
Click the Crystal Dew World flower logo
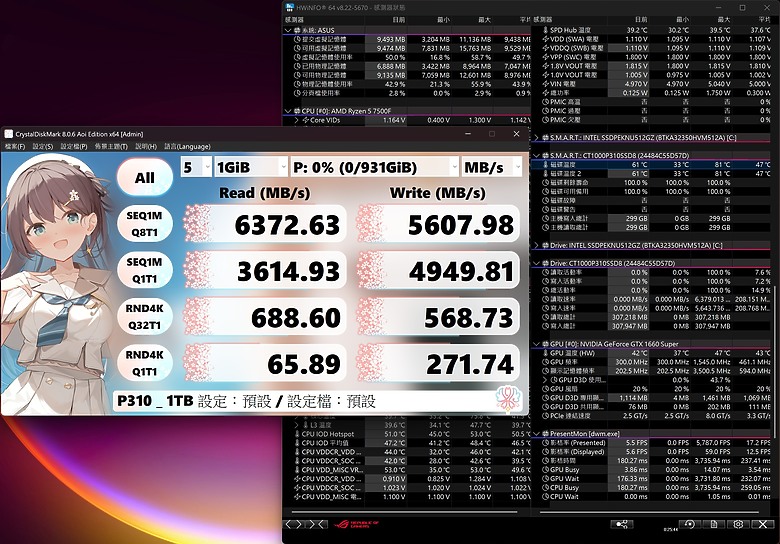point(508,398)
